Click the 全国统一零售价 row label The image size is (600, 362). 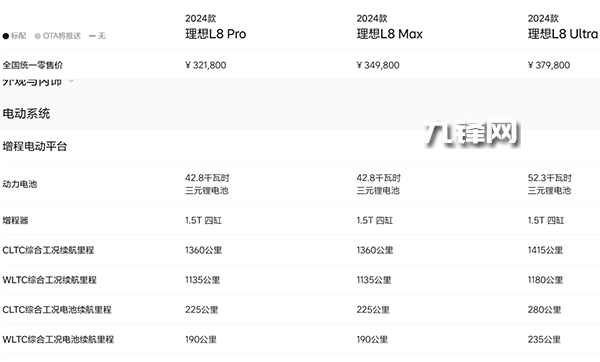pyautogui.click(x=33, y=65)
